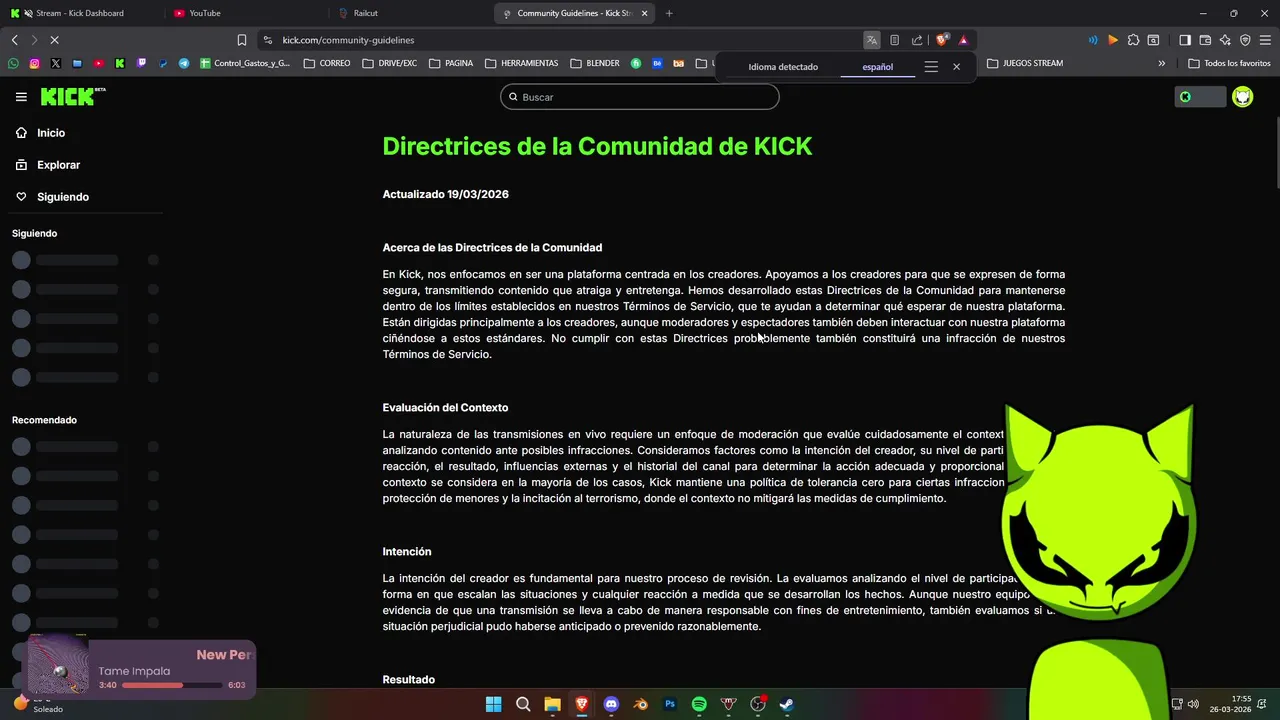Bookmark this page with the bookmark icon
The image size is (1280, 720).
pos(241,40)
